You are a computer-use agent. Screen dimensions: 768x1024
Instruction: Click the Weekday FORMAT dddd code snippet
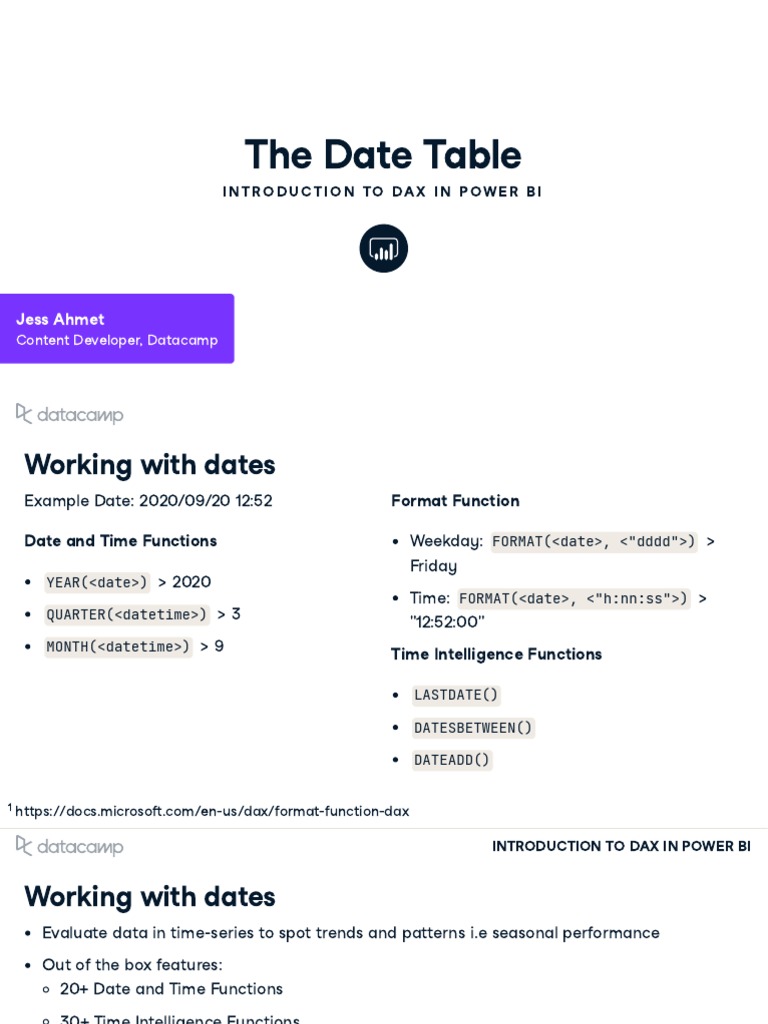pos(594,541)
